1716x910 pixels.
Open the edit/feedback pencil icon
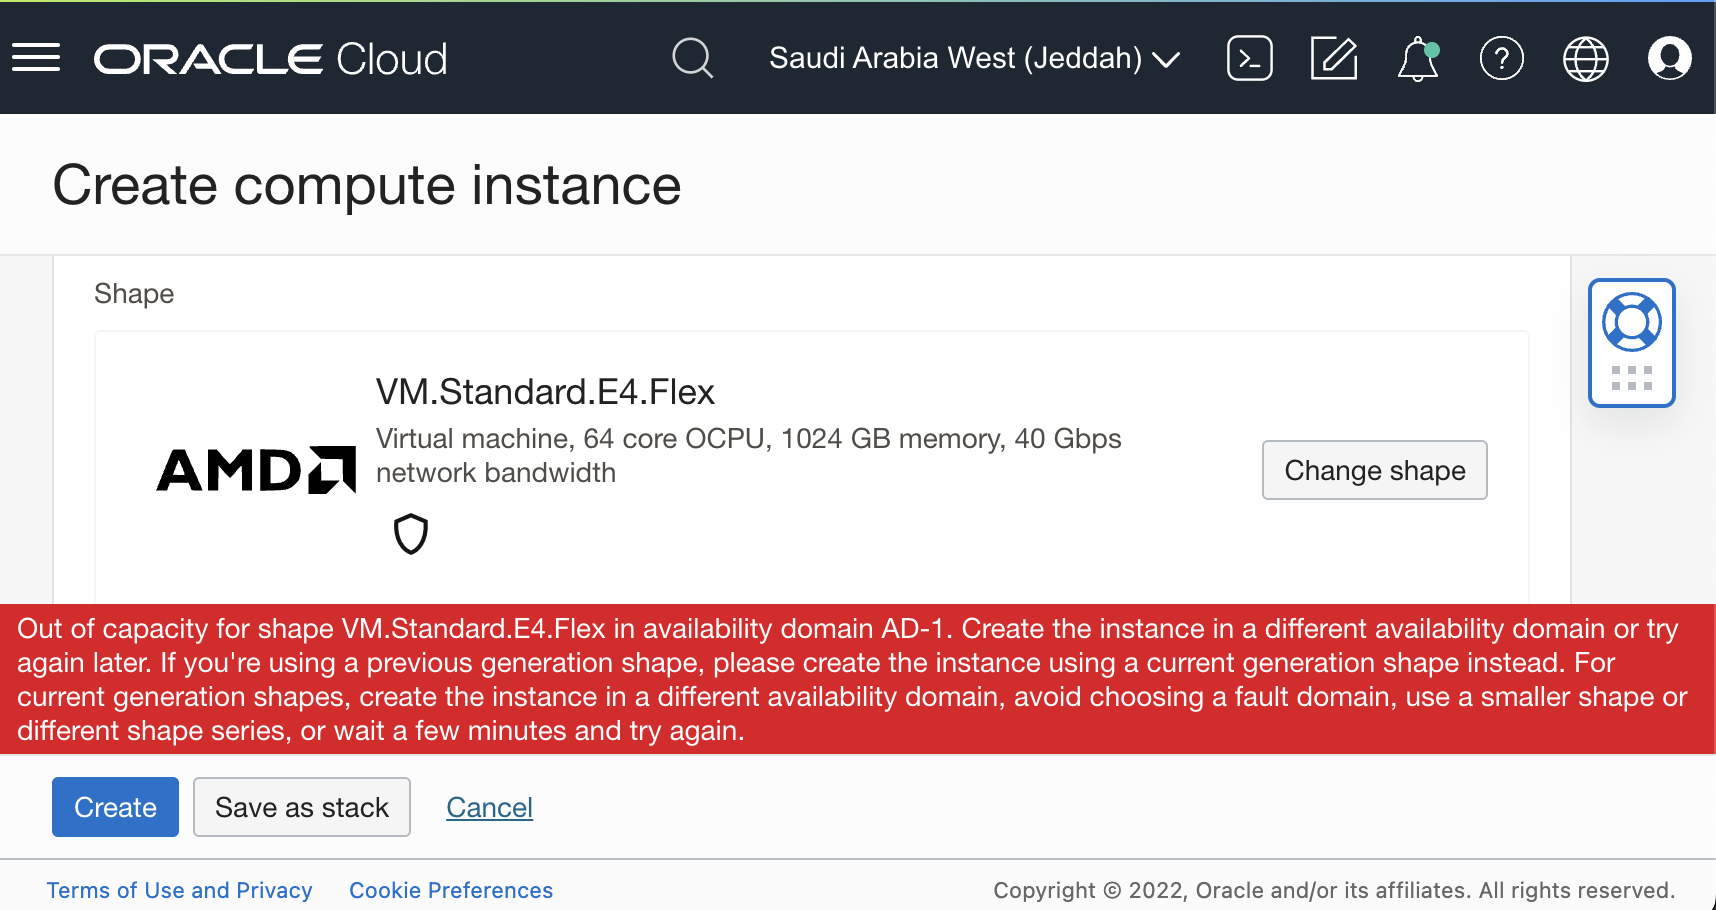tap(1334, 58)
